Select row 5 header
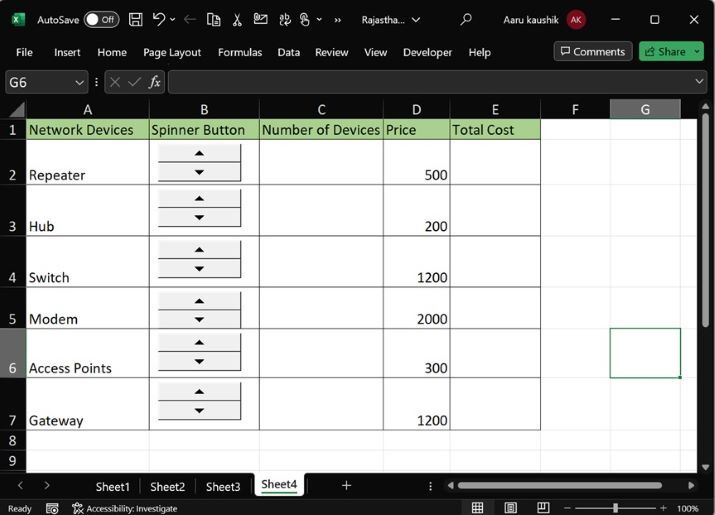The width and height of the screenshot is (715, 515). tap(13, 308)
